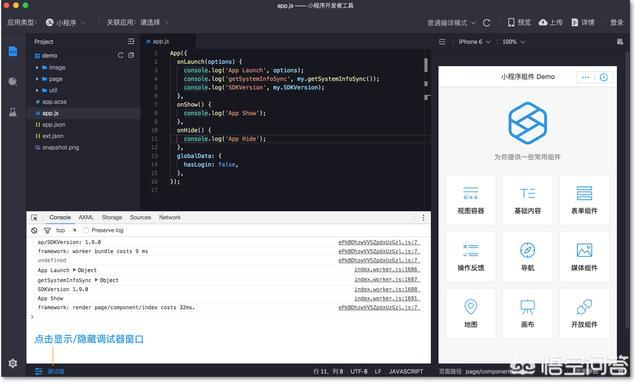This screenshot has width=640, height=388.
Task: Open ext.json in the project tree
Action: coord(53,136)
